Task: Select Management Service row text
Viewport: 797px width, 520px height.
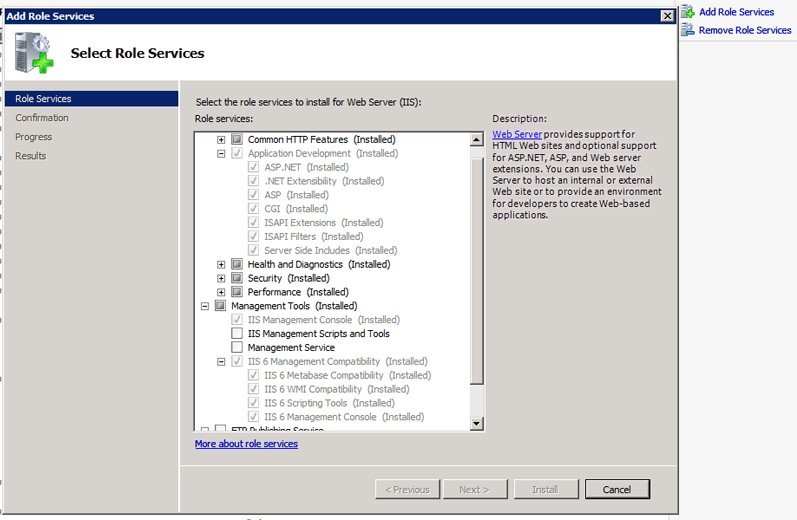Action: [291, 348]
